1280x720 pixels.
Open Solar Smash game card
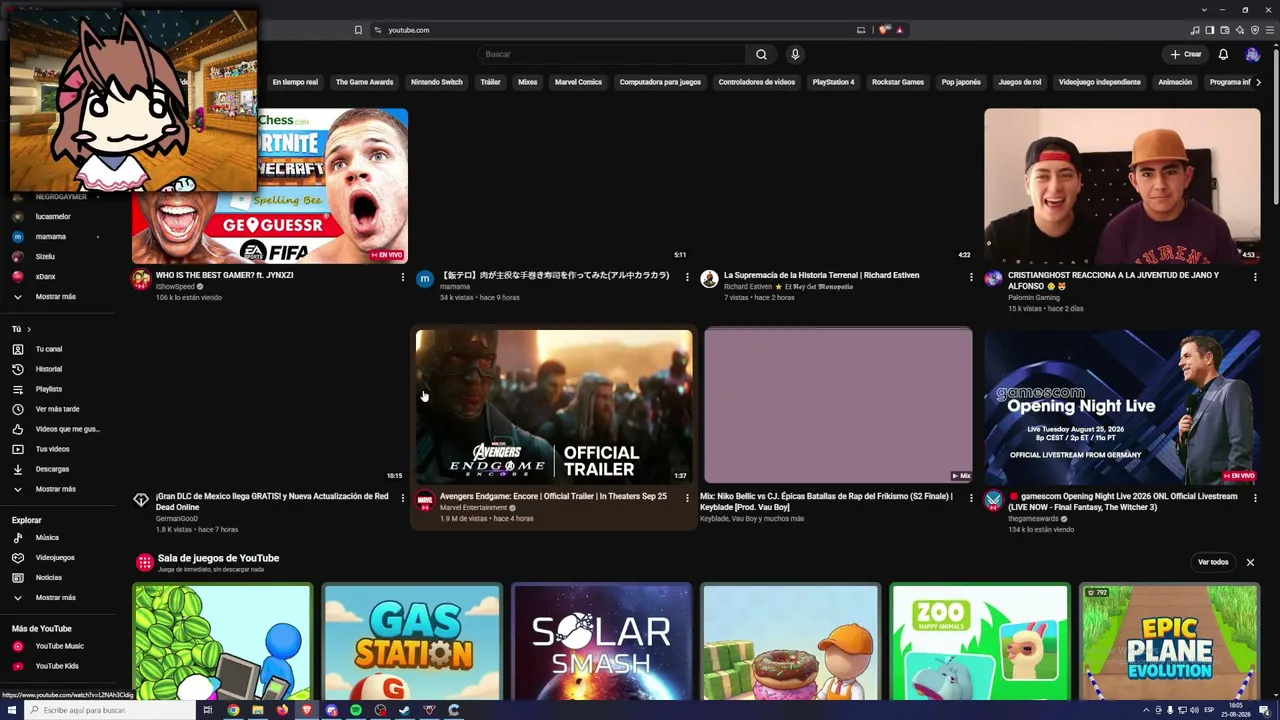[x=601, y=642]
